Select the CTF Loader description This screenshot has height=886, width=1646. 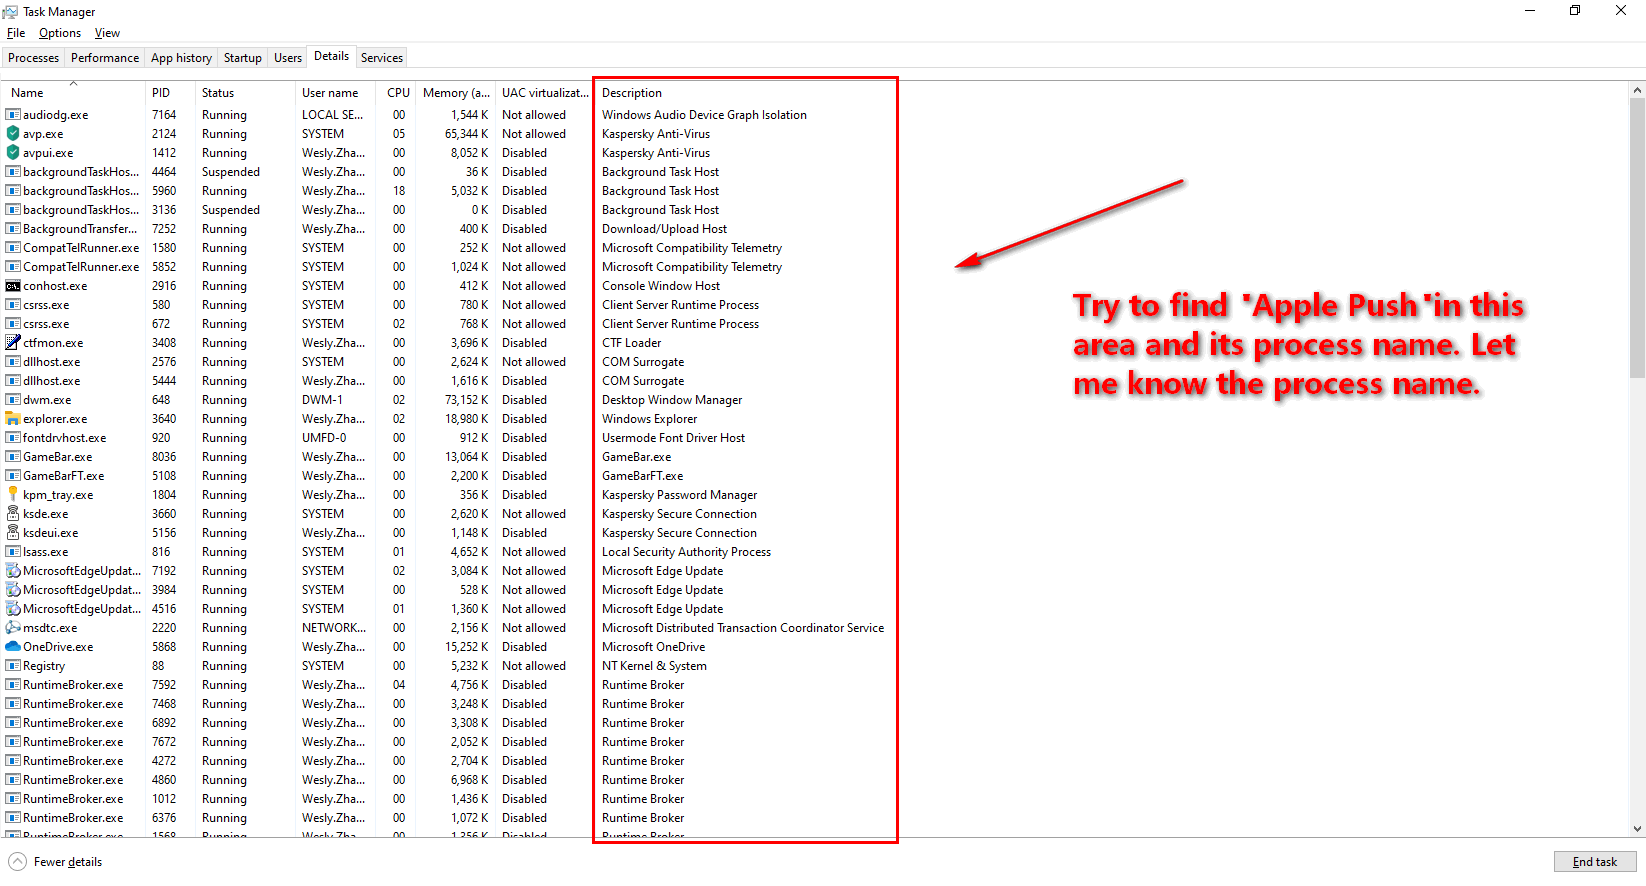[631, 343]
